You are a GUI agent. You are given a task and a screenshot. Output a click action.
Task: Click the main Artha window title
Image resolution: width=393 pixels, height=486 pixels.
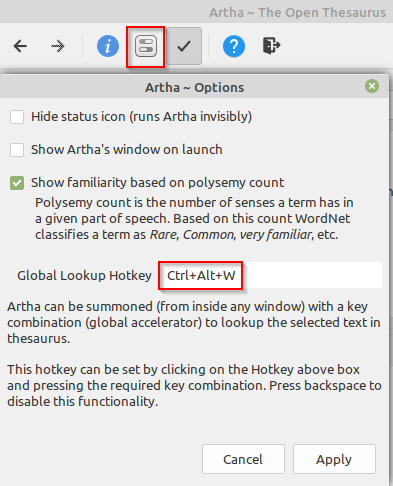point(297,13)
